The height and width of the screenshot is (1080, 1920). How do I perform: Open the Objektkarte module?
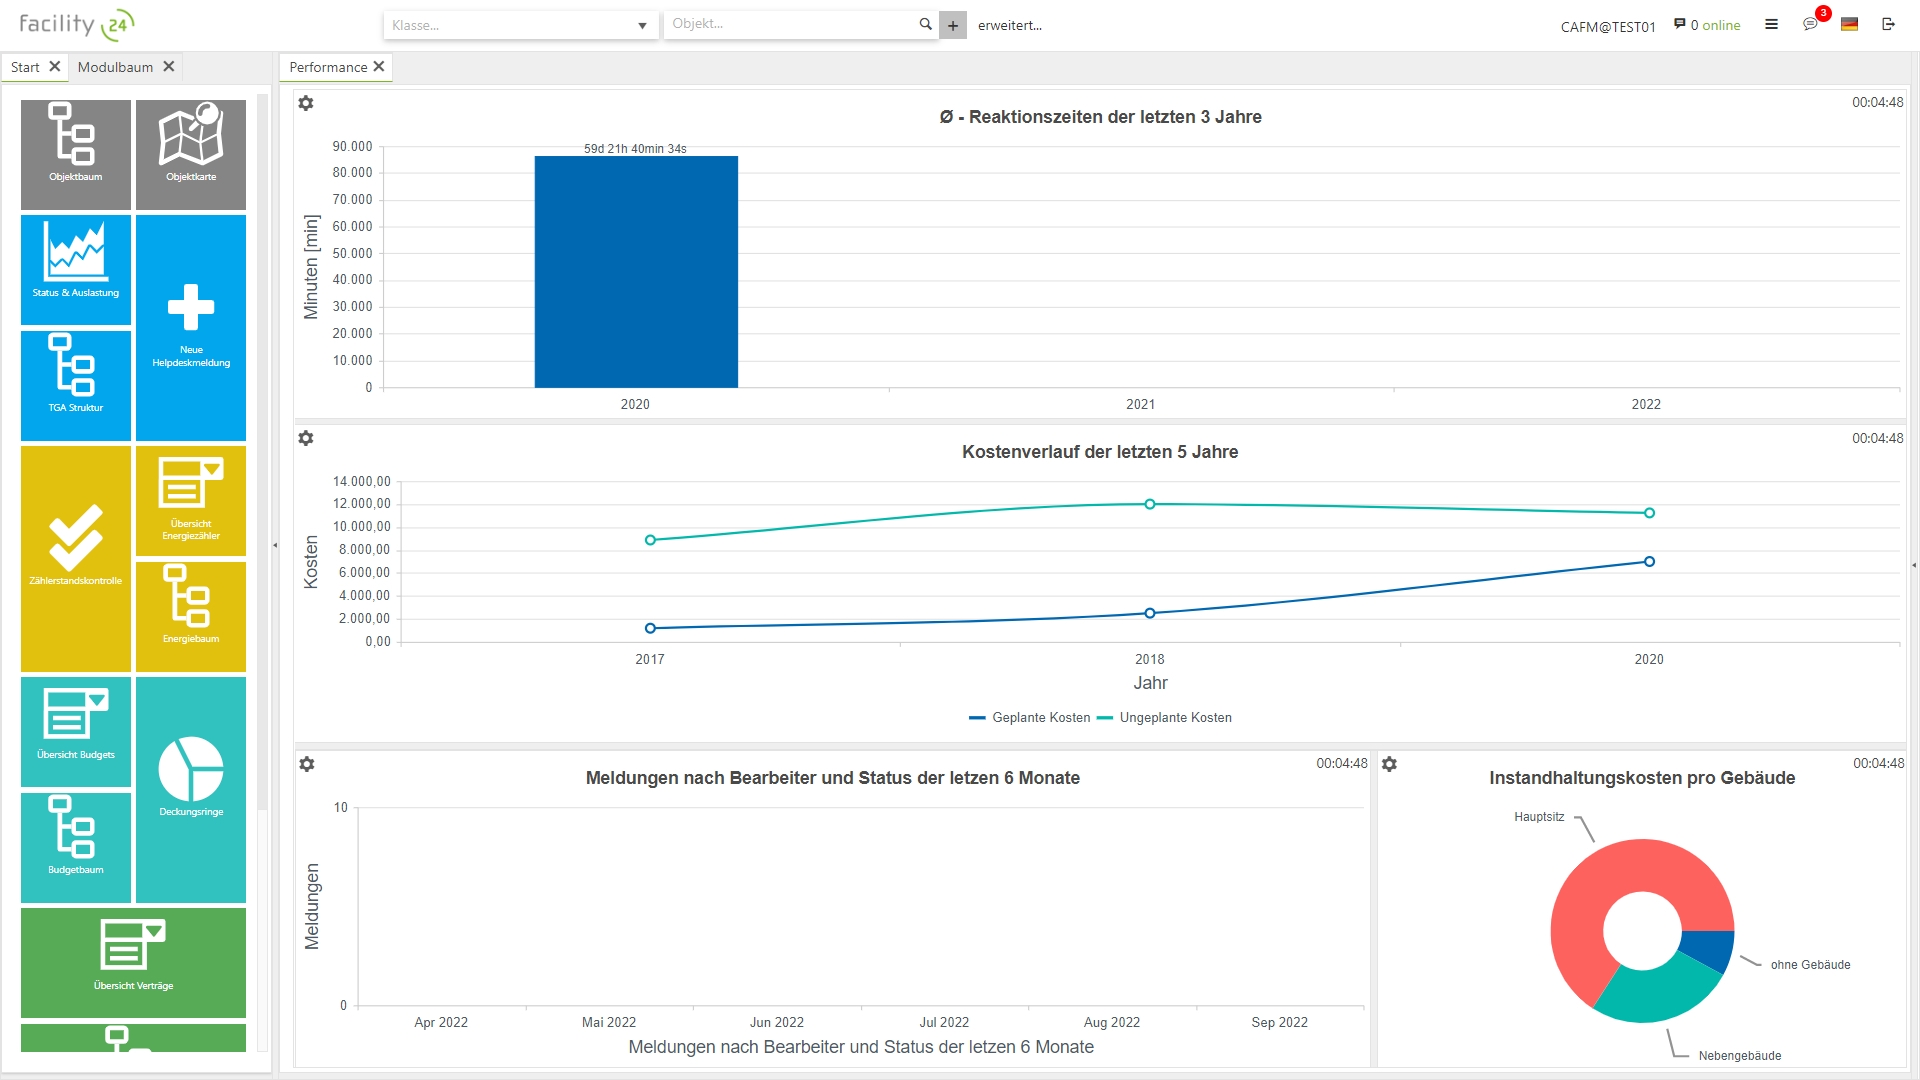click(x=190, y=154)
